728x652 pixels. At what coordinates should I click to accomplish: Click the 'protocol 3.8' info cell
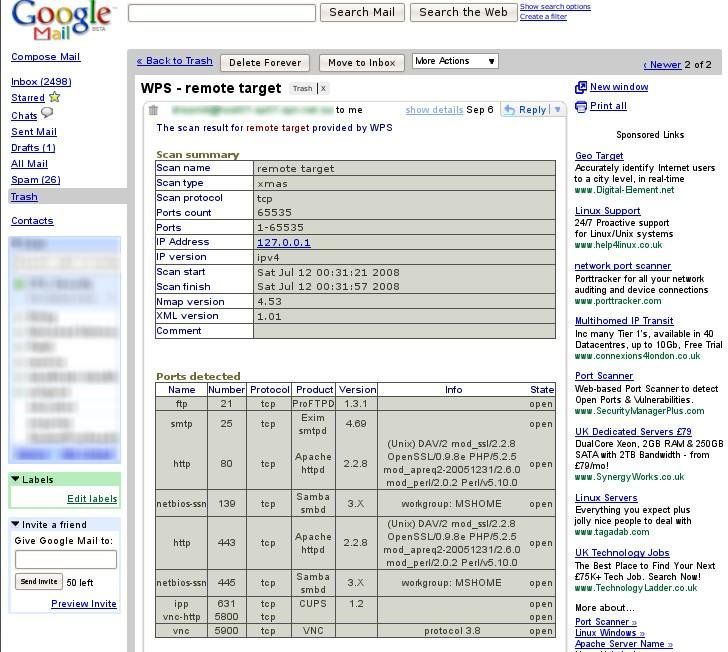(452, 631)
